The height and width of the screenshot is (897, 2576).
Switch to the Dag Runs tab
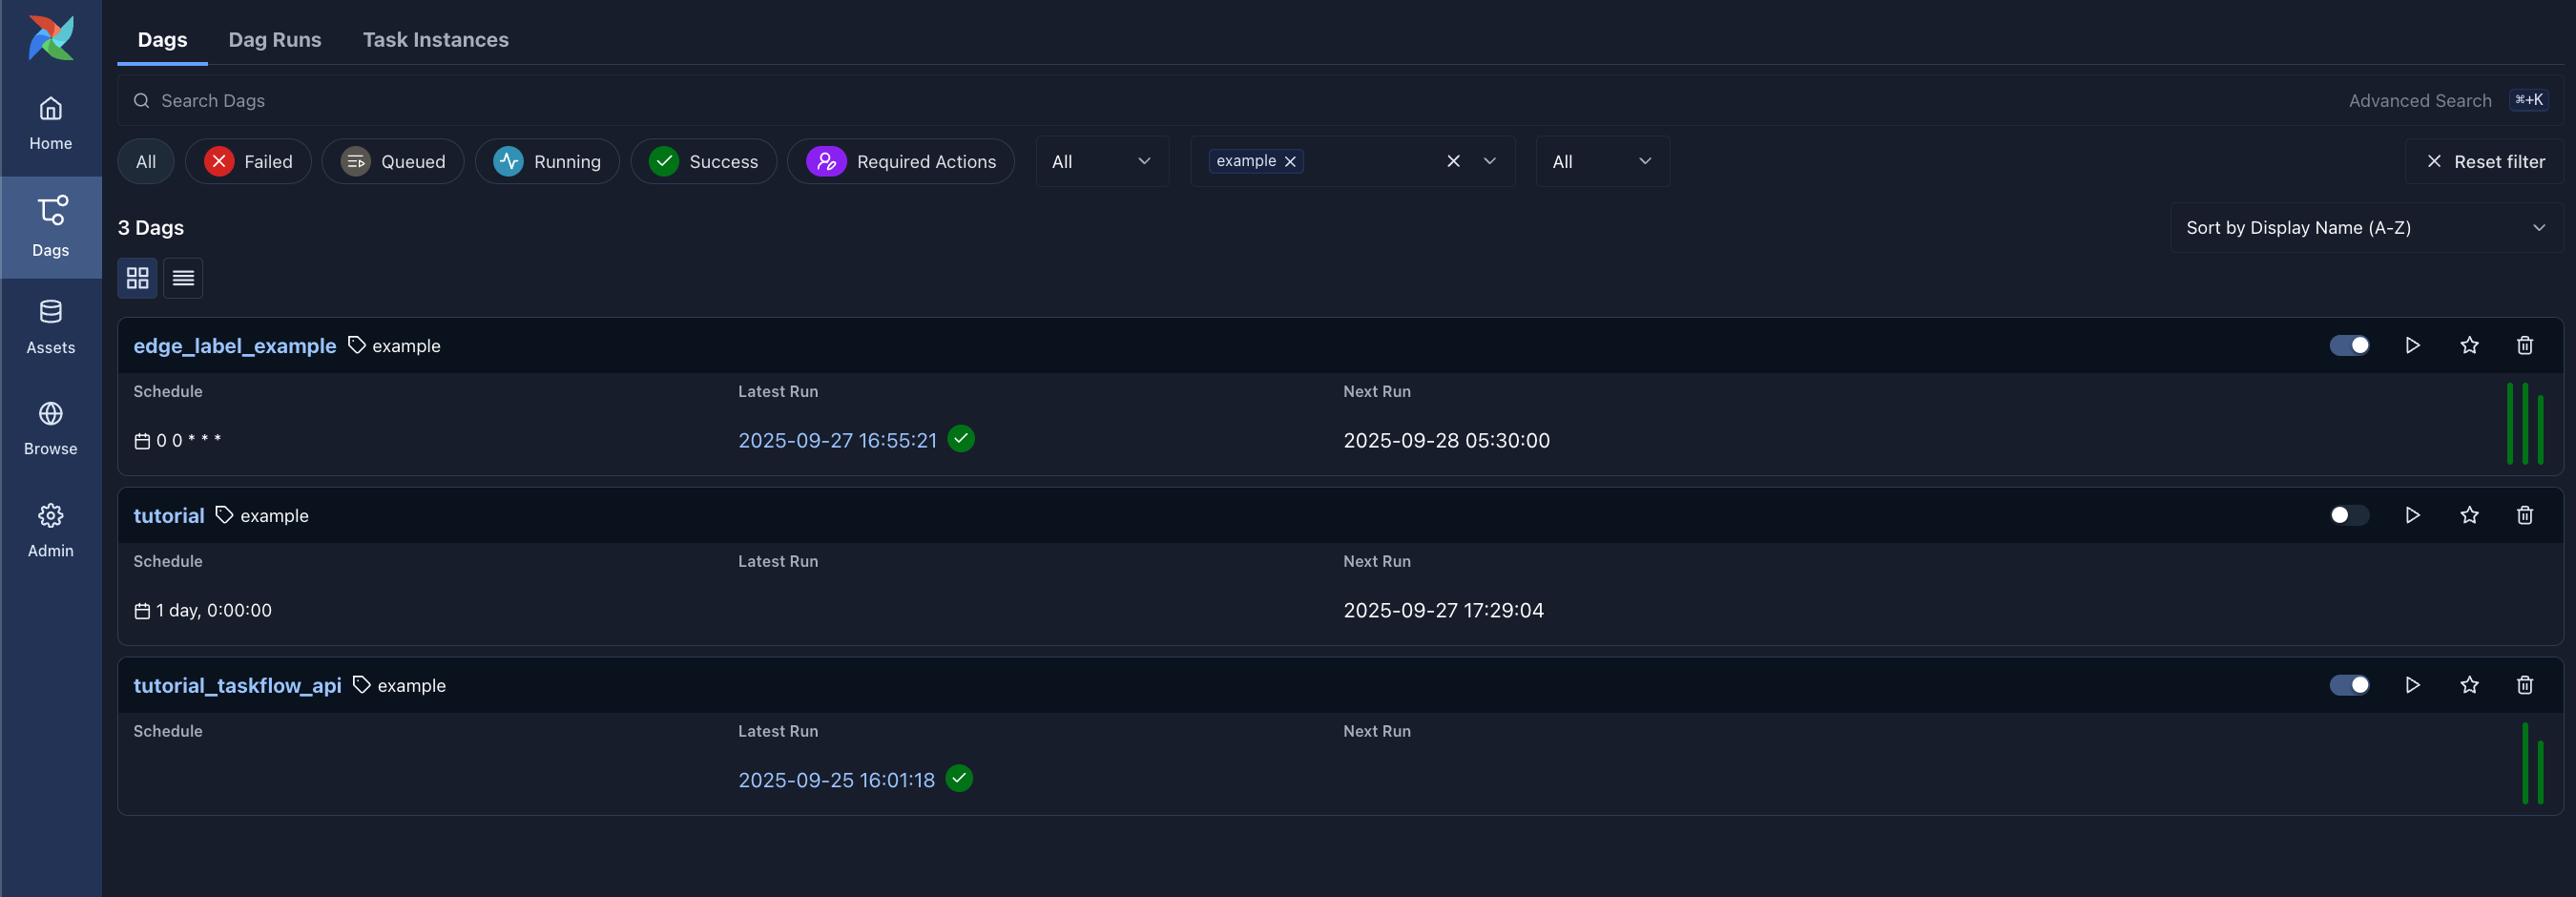pyautogui.click(x=275, y=40)
